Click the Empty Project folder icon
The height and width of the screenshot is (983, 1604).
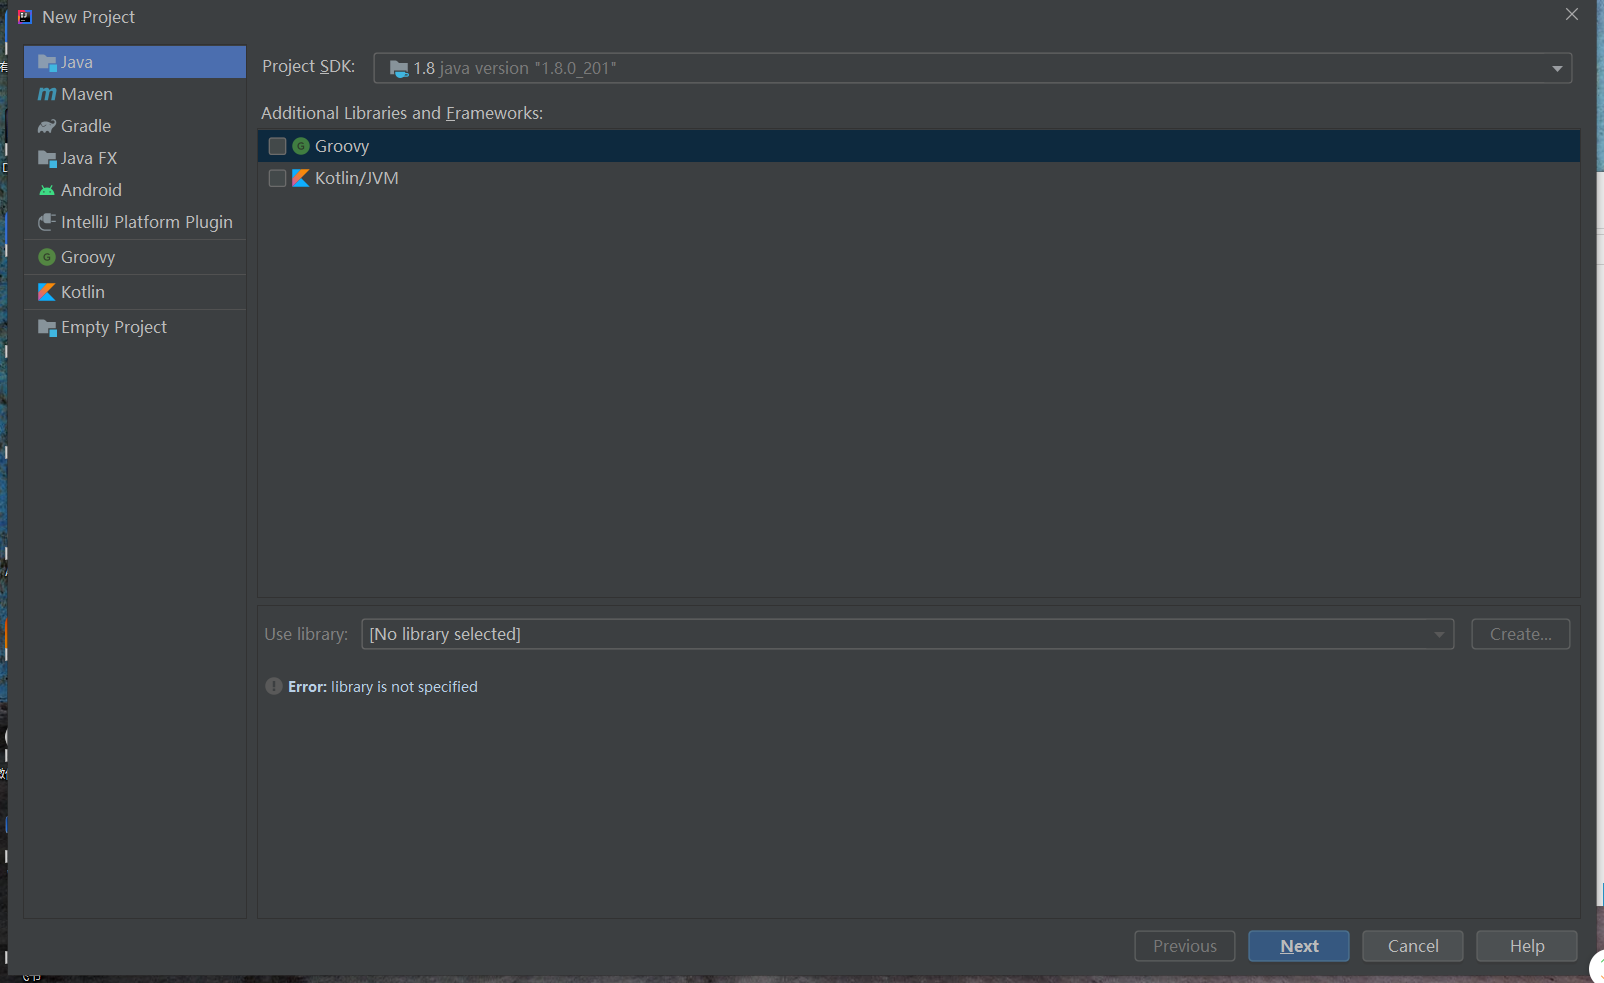pyautogui.click(x=47, y=328)
